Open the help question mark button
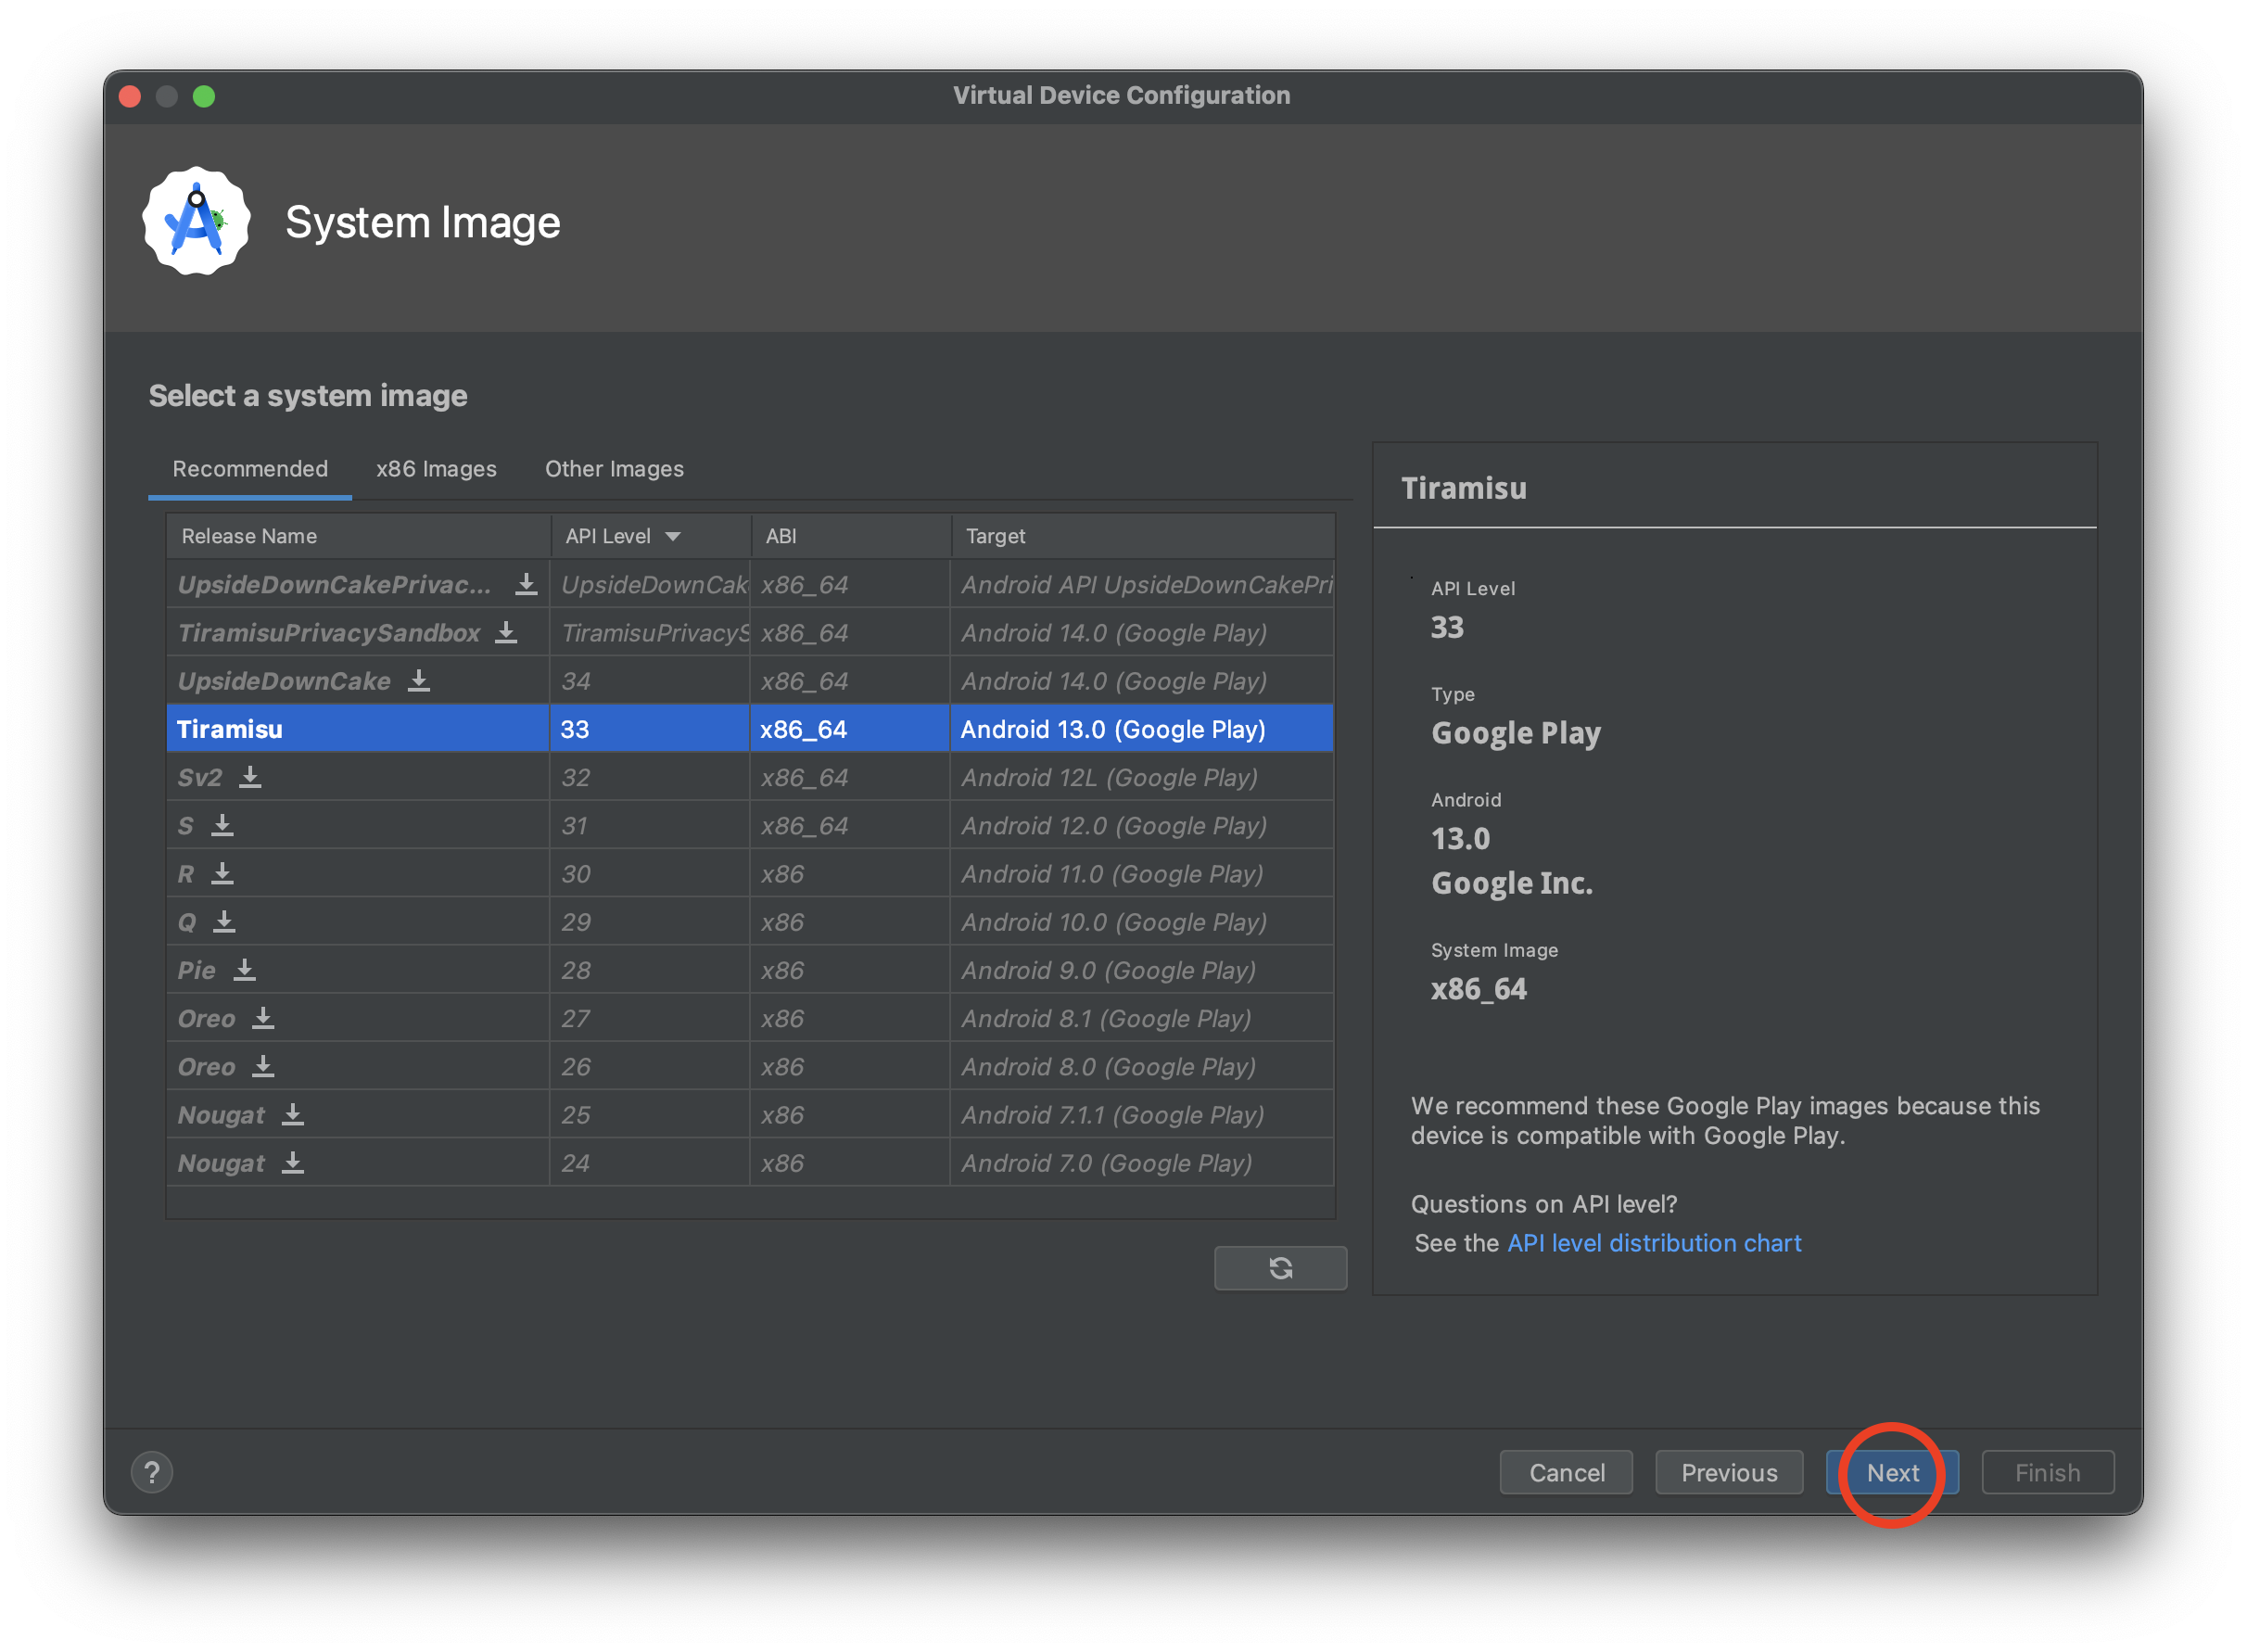 point(152,1472)
